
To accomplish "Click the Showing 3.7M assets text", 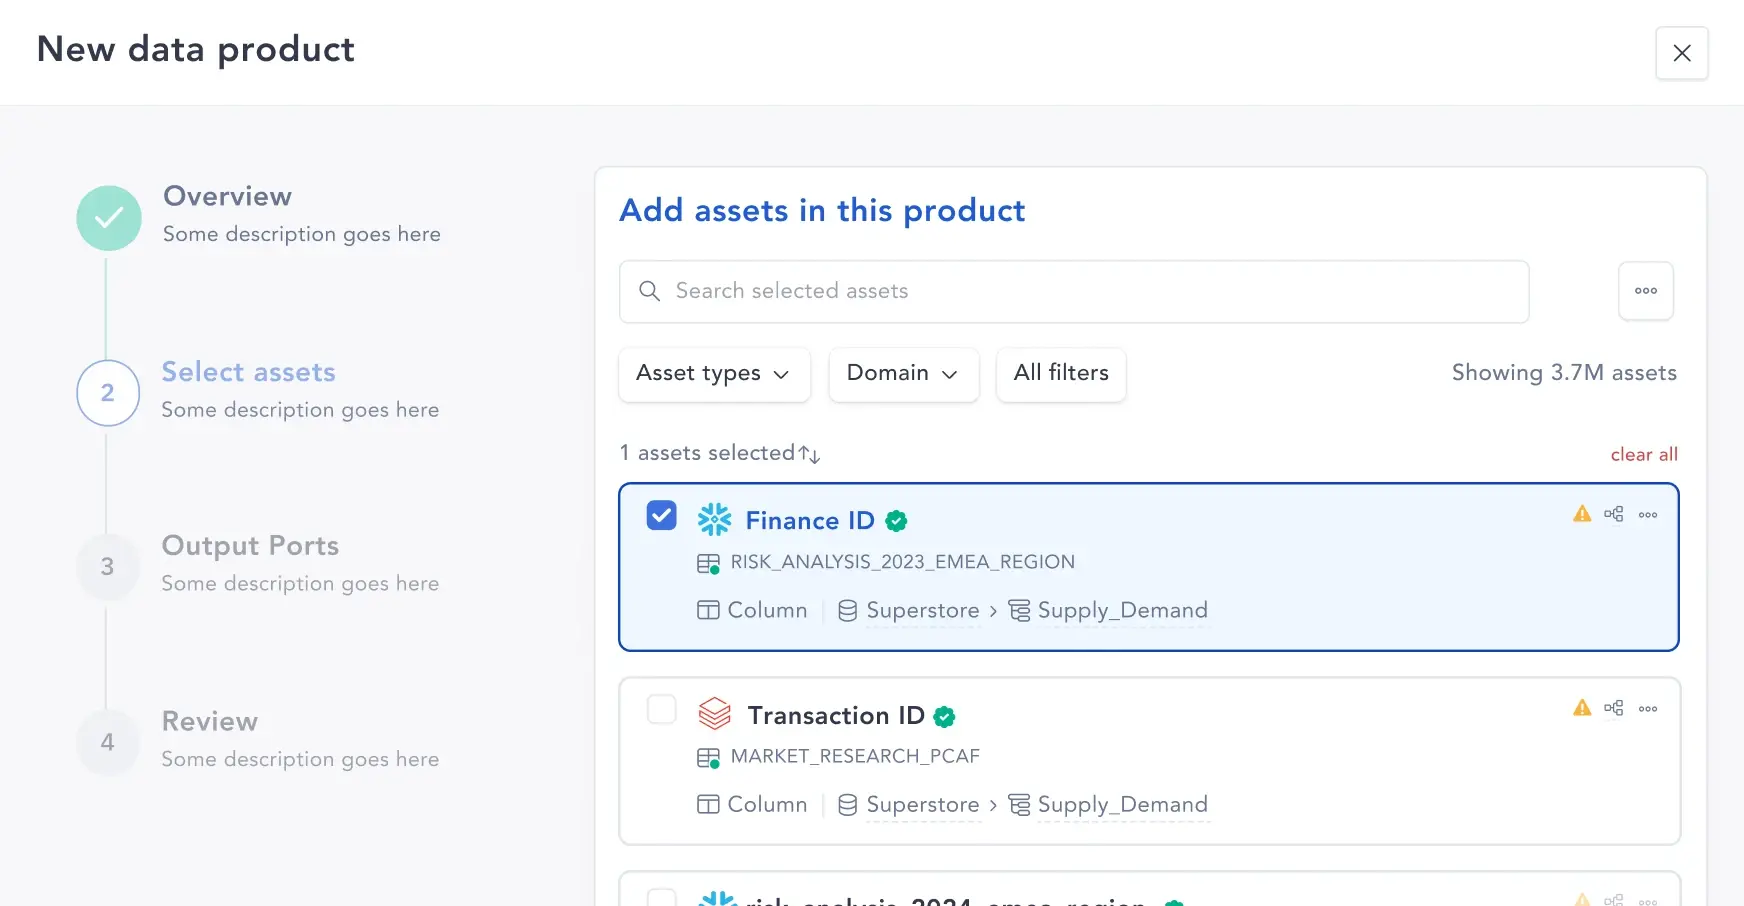I will click(x=1564, y=373).
